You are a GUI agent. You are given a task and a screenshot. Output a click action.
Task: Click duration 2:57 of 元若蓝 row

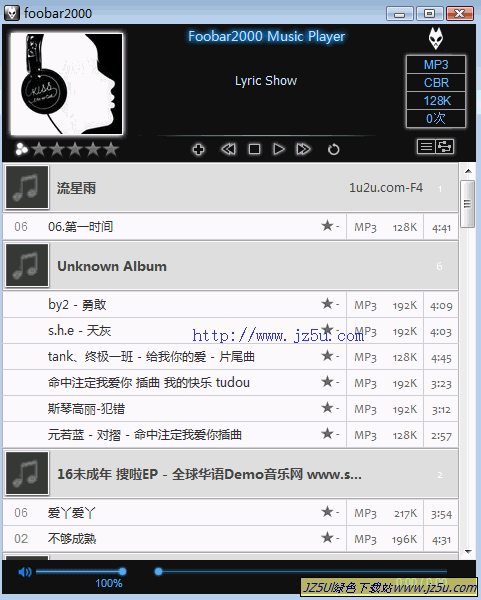441,435
